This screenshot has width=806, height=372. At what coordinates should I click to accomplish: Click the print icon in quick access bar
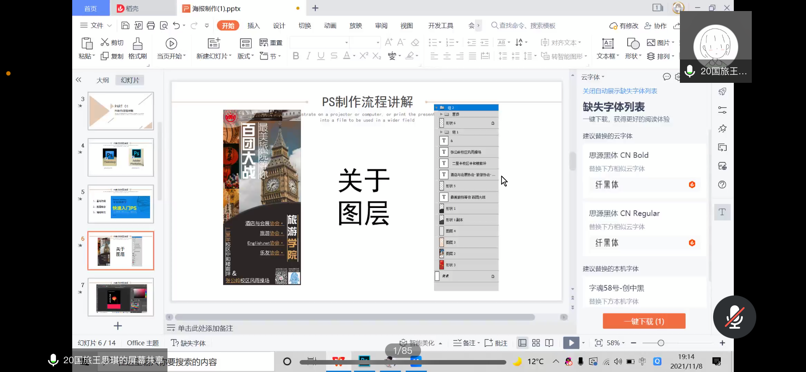click(151, 25)
